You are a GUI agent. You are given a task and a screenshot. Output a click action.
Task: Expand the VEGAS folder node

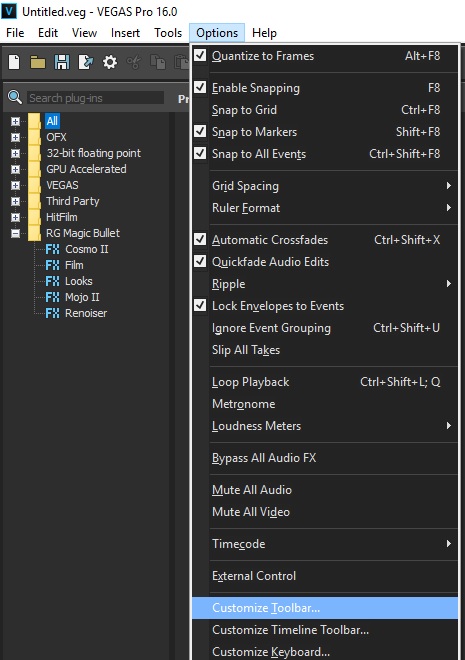click(16, 185)
